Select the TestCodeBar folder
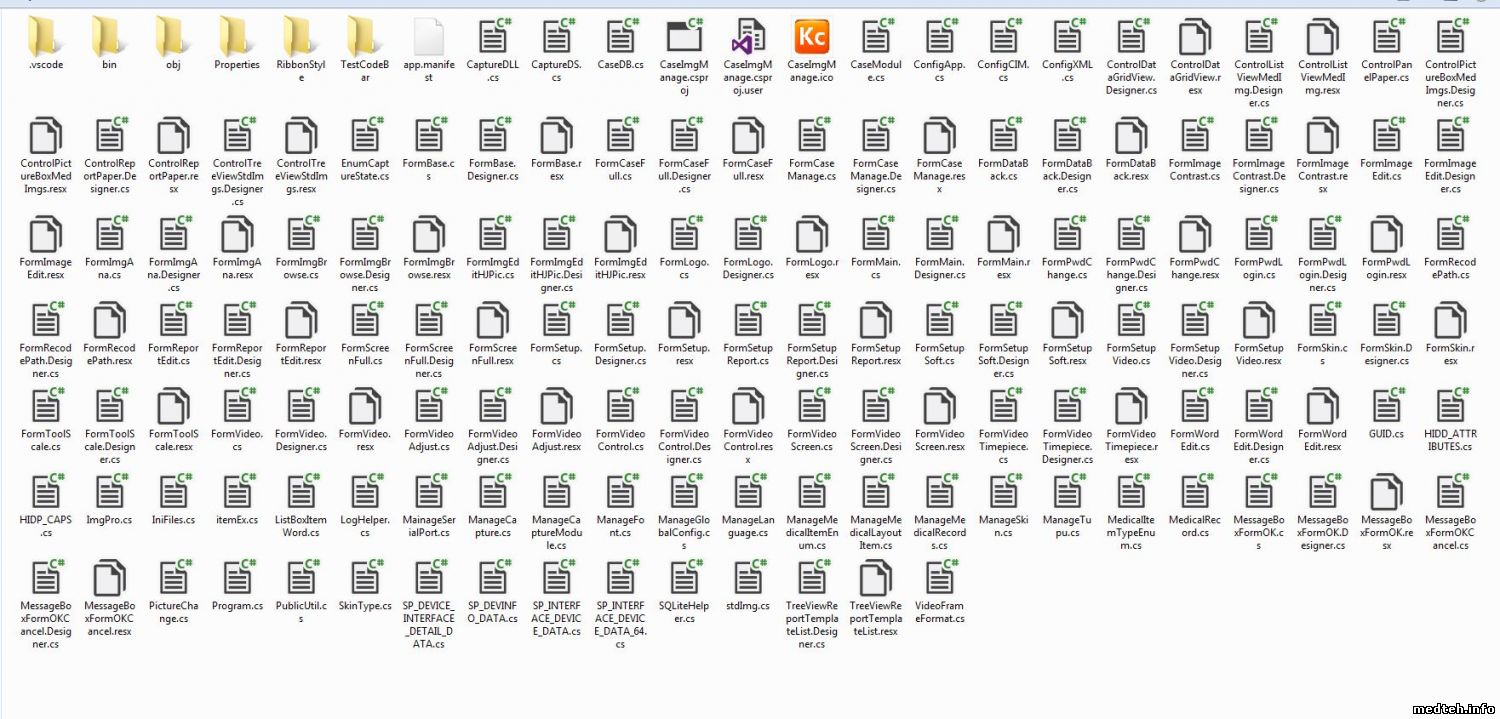 [x=365, y=38]
